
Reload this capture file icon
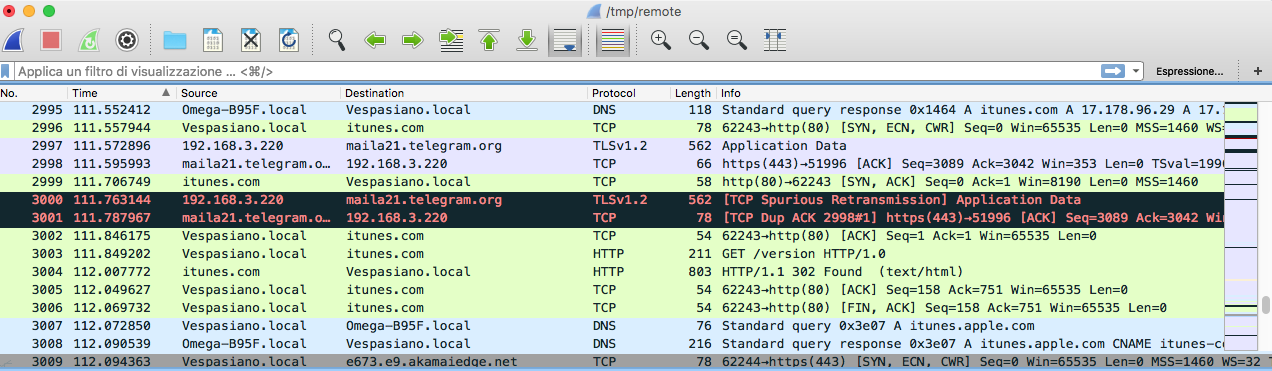point(288,40)
